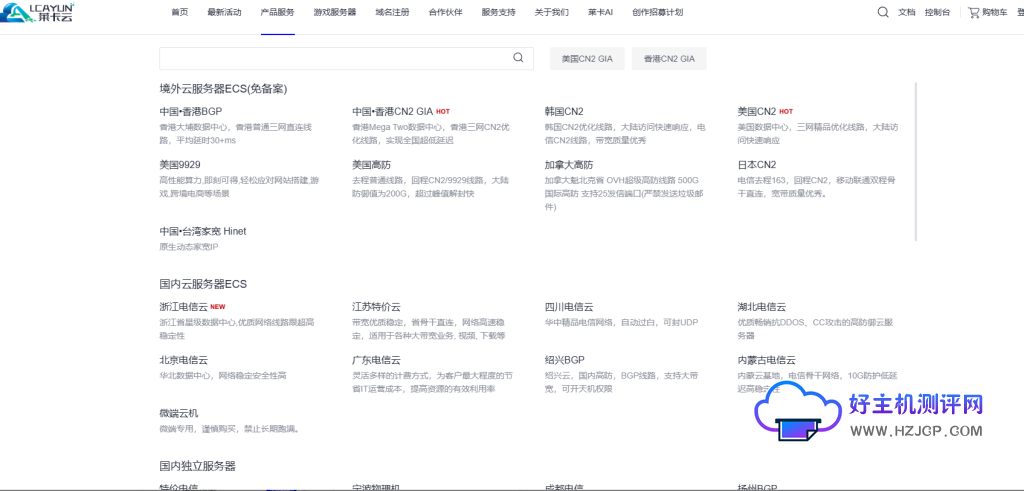This screenshot has height=491, width=1024.
Task: Click magnifier icon inside search box
Action: click(x=519, y=57)
